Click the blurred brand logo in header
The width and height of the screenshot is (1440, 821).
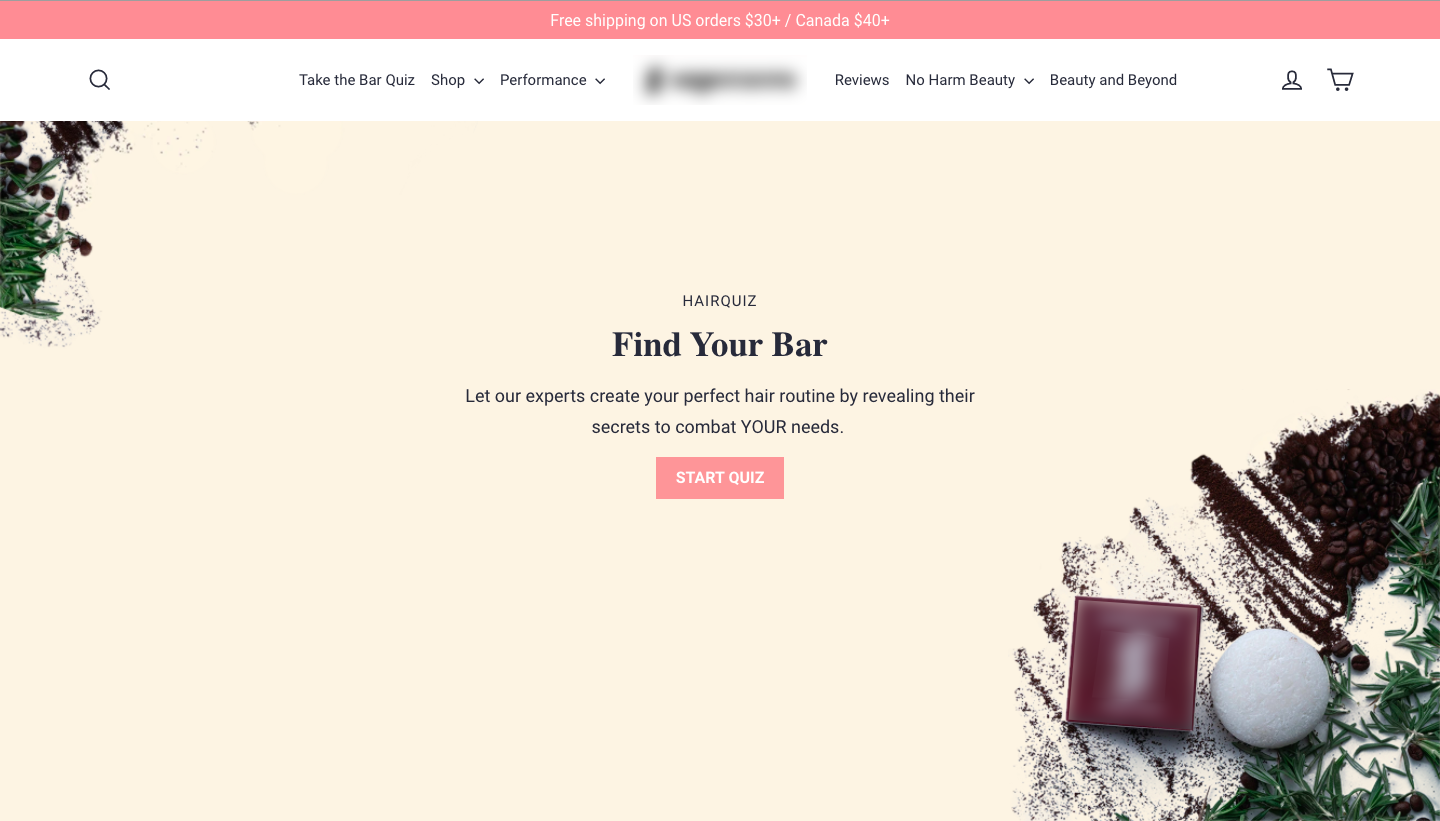coord(720,80)
